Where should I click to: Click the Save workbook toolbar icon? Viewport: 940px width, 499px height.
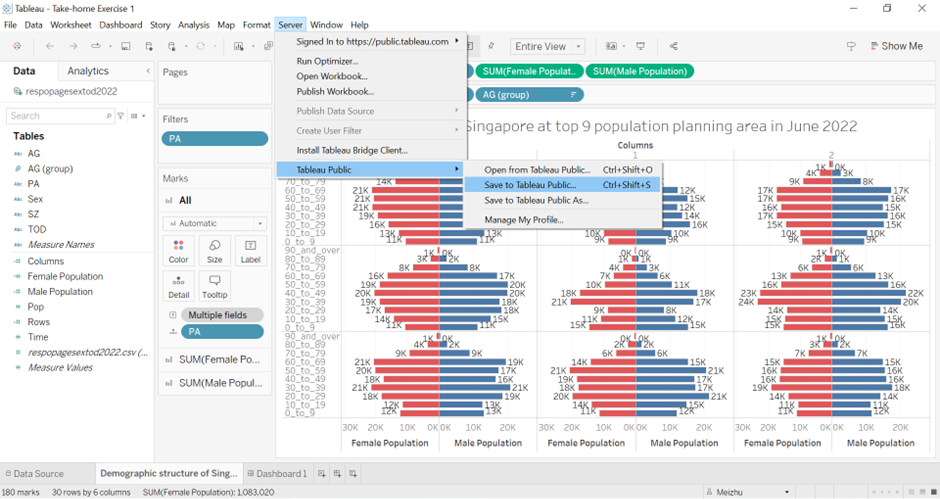pyautogui.click(x=125, y=46)
